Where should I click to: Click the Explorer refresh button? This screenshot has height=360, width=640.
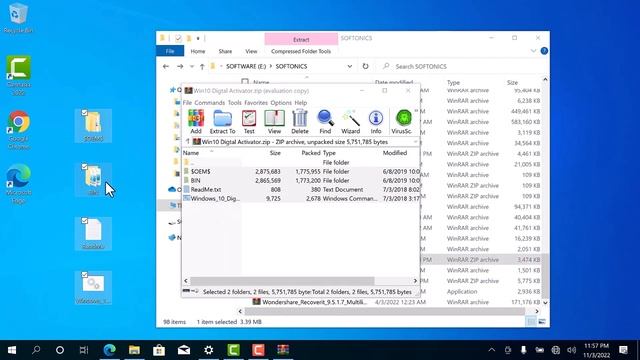point(365,66)
